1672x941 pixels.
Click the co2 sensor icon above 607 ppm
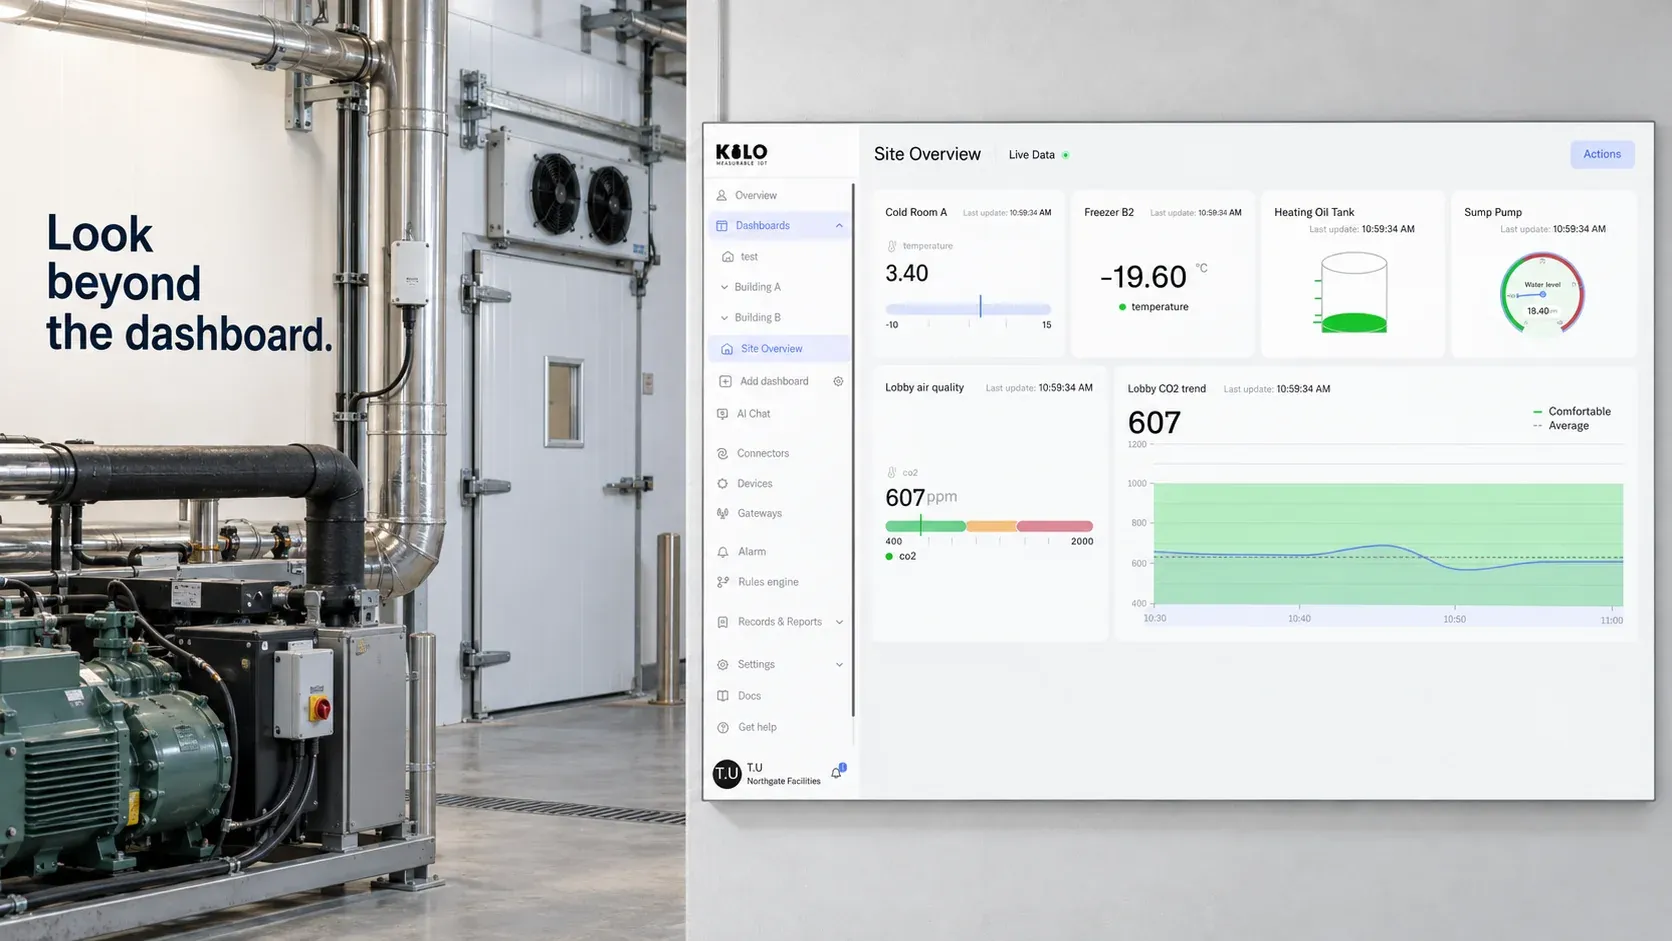pos(892,473)
